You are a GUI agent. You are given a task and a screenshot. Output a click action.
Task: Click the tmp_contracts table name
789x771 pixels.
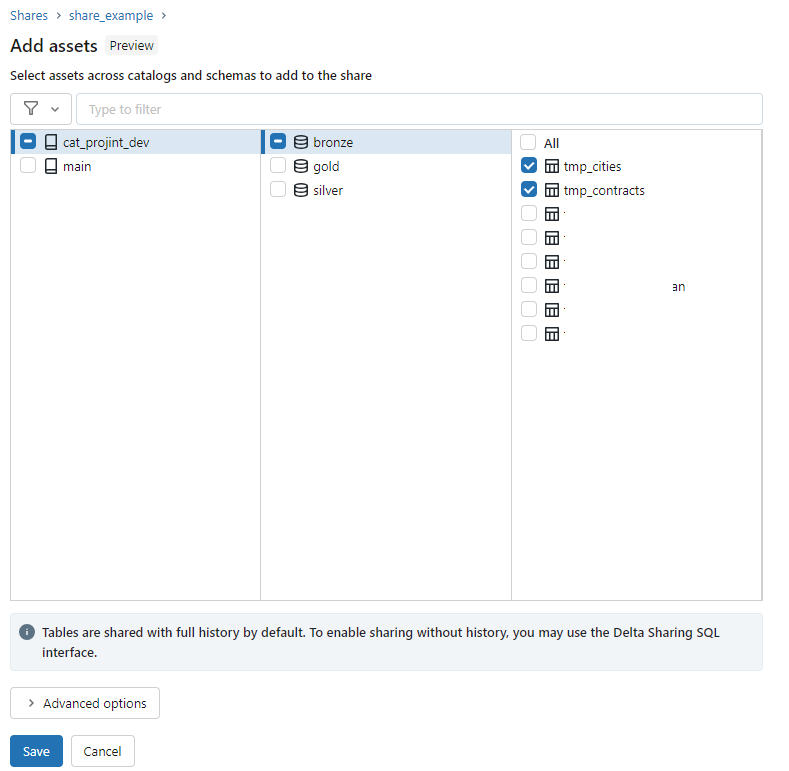tap(604, 191)
